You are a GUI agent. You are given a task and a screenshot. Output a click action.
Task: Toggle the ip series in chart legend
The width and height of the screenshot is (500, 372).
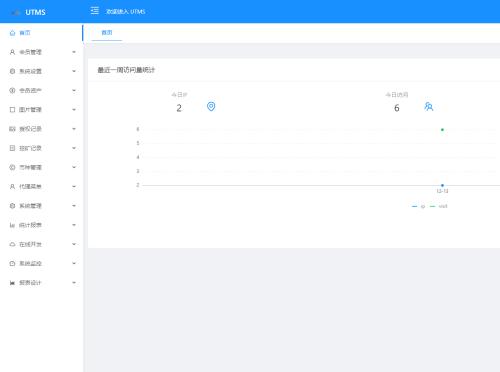pyautogui.click(x=418, y=206)
